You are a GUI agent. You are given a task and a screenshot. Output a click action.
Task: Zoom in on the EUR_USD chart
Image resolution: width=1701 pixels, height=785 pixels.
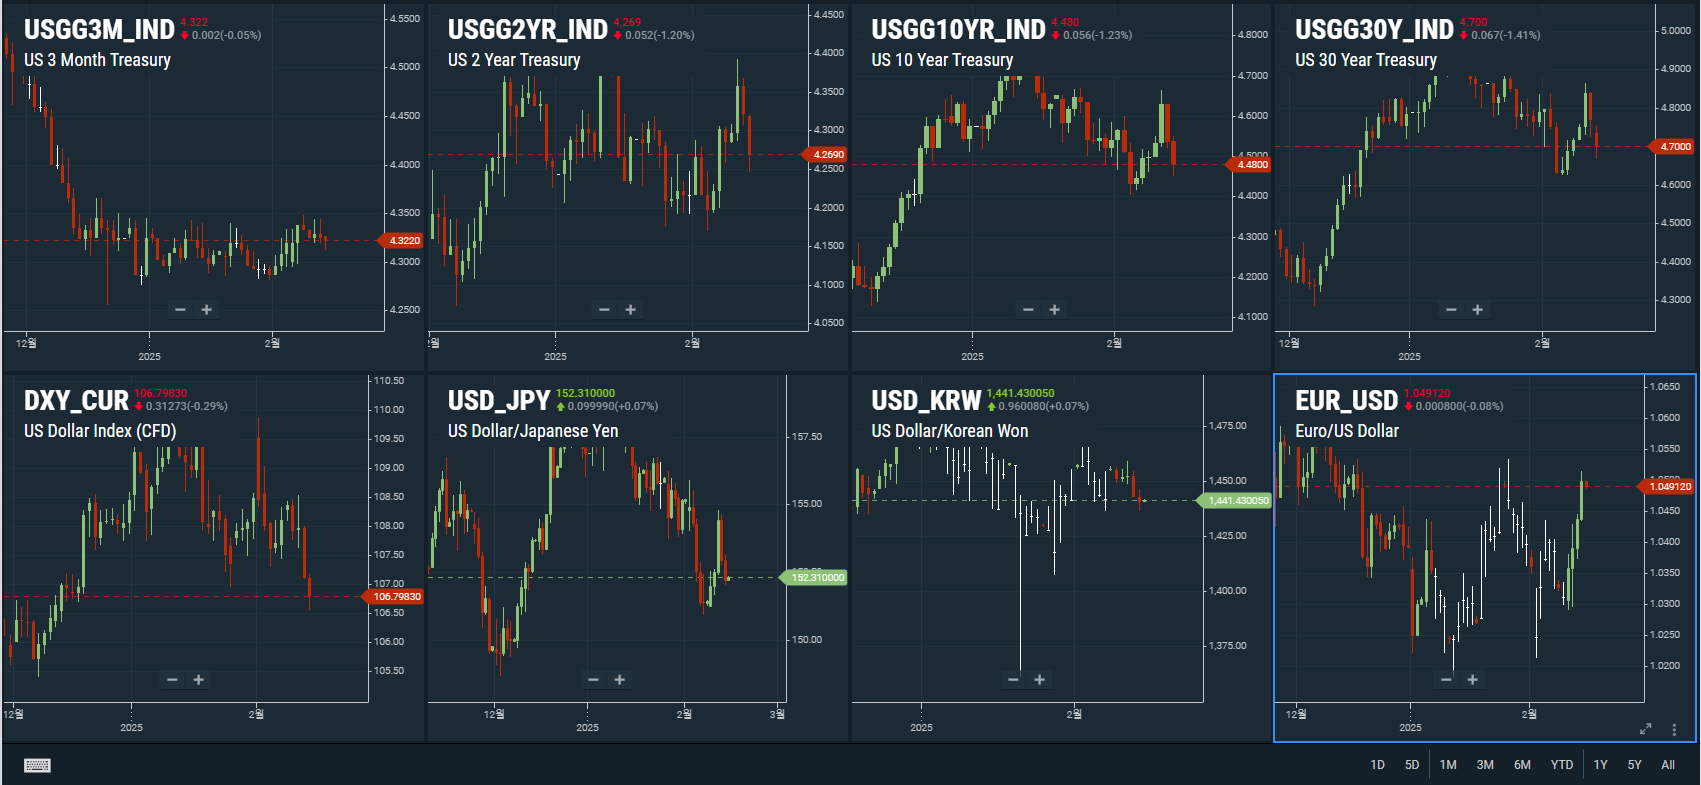point(1473,680)
